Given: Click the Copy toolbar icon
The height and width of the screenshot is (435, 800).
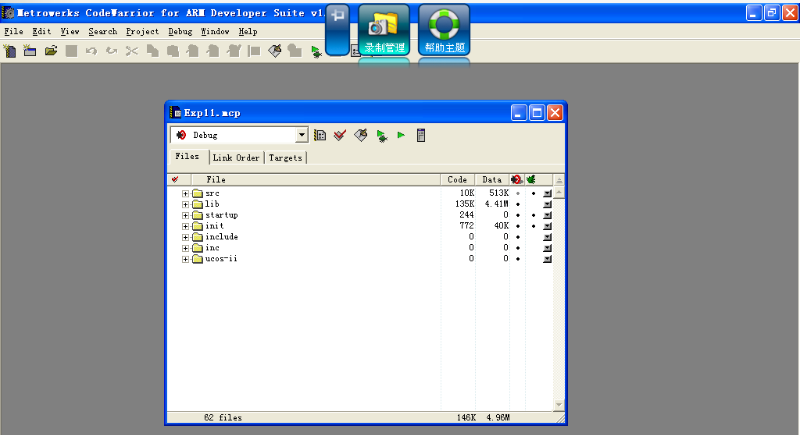Looking at the screenshot, I should tap(153, 51).
